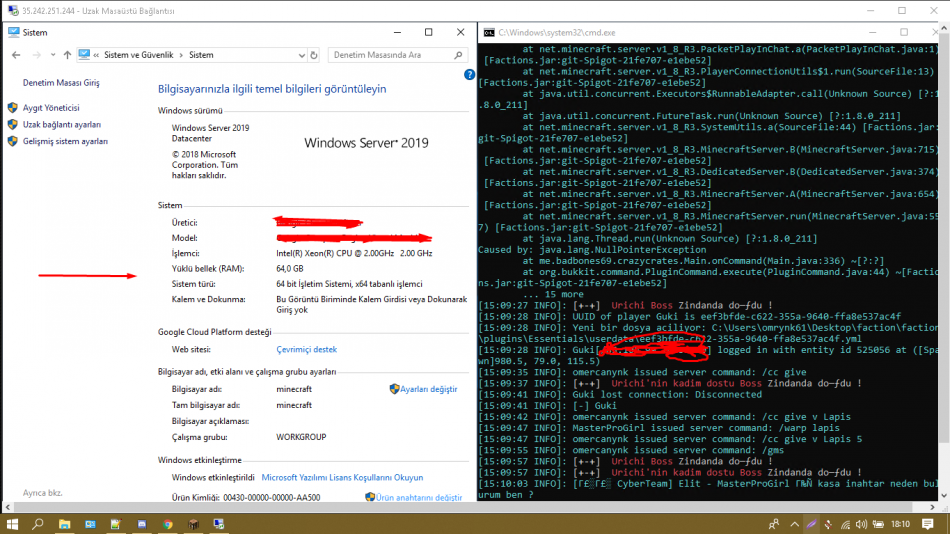This screenshot has height=534, width=950.
Task: Select the '64,0 GB' RAM value text
Action: (290, 269)
